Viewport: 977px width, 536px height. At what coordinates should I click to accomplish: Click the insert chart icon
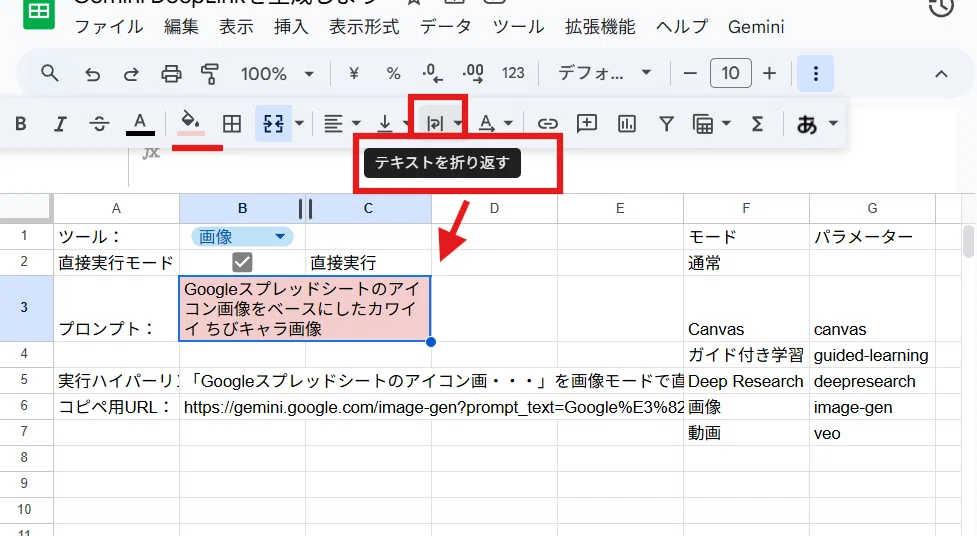pos(626,124)
